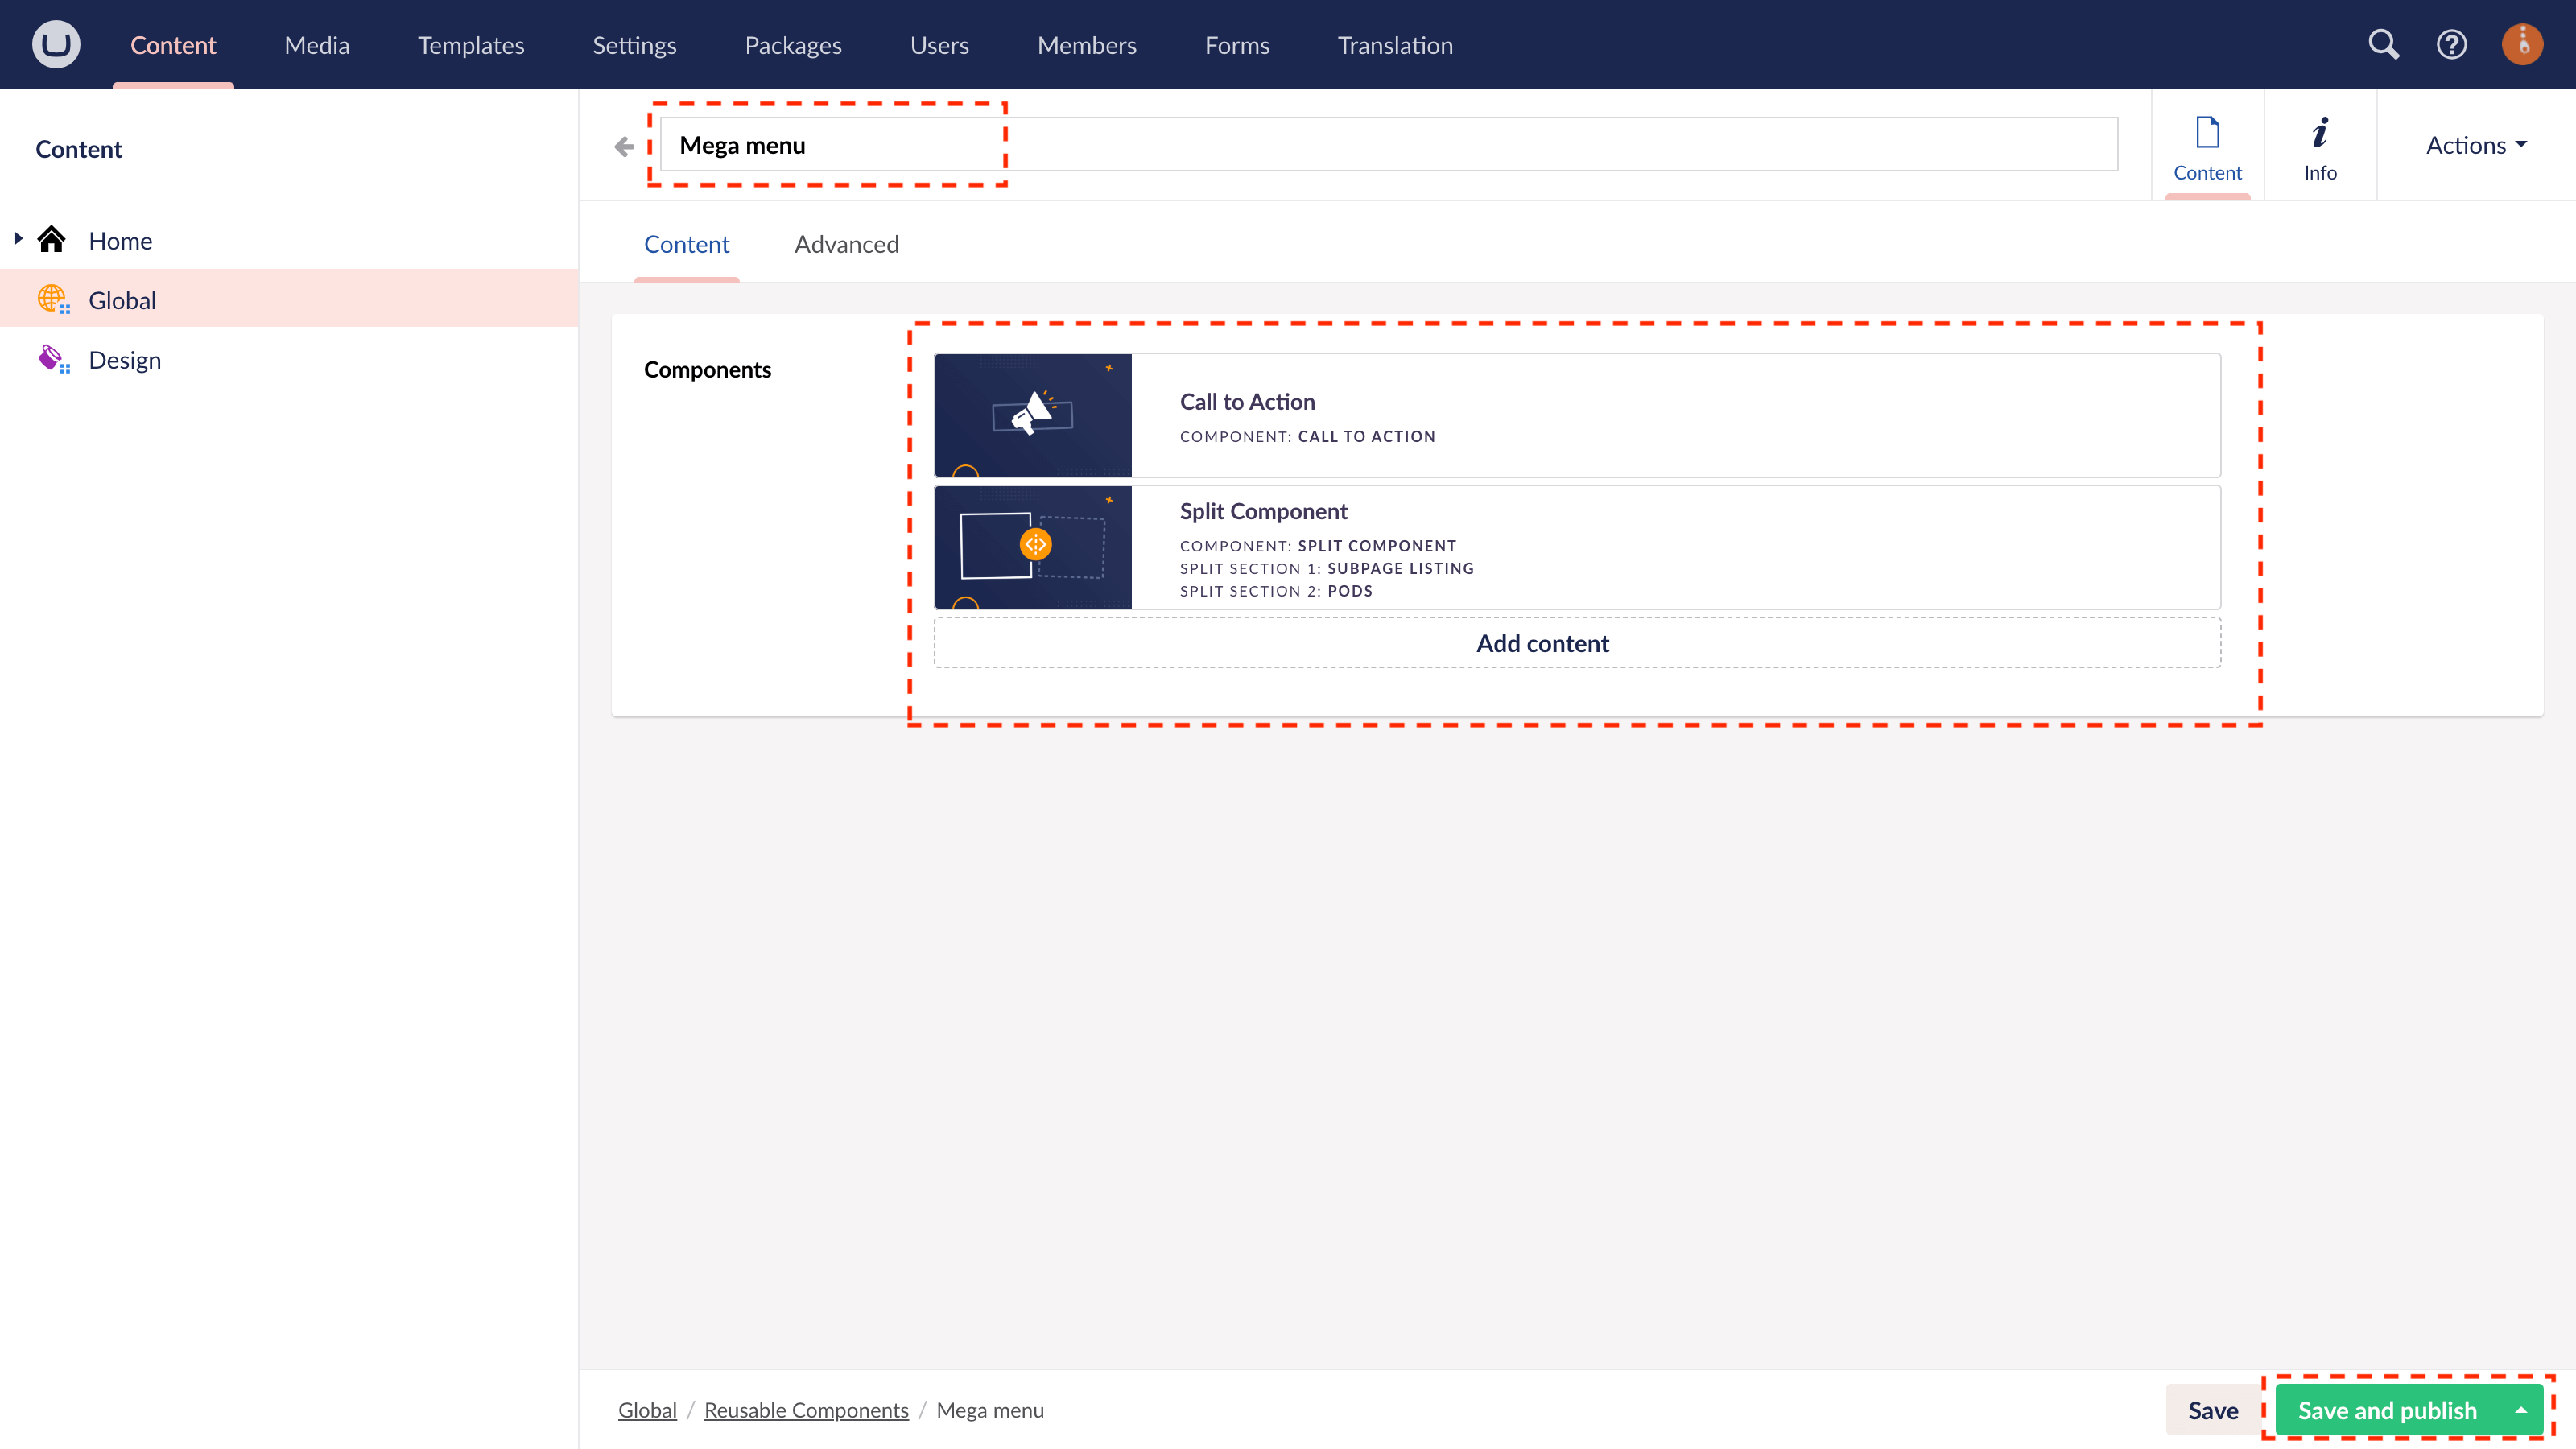Image resolution: width=2576 pixels, height=1449 pixels.
Task: Open the Call to Action component thumbnail
Action: pyautogui.click(x=1033, y=414)
